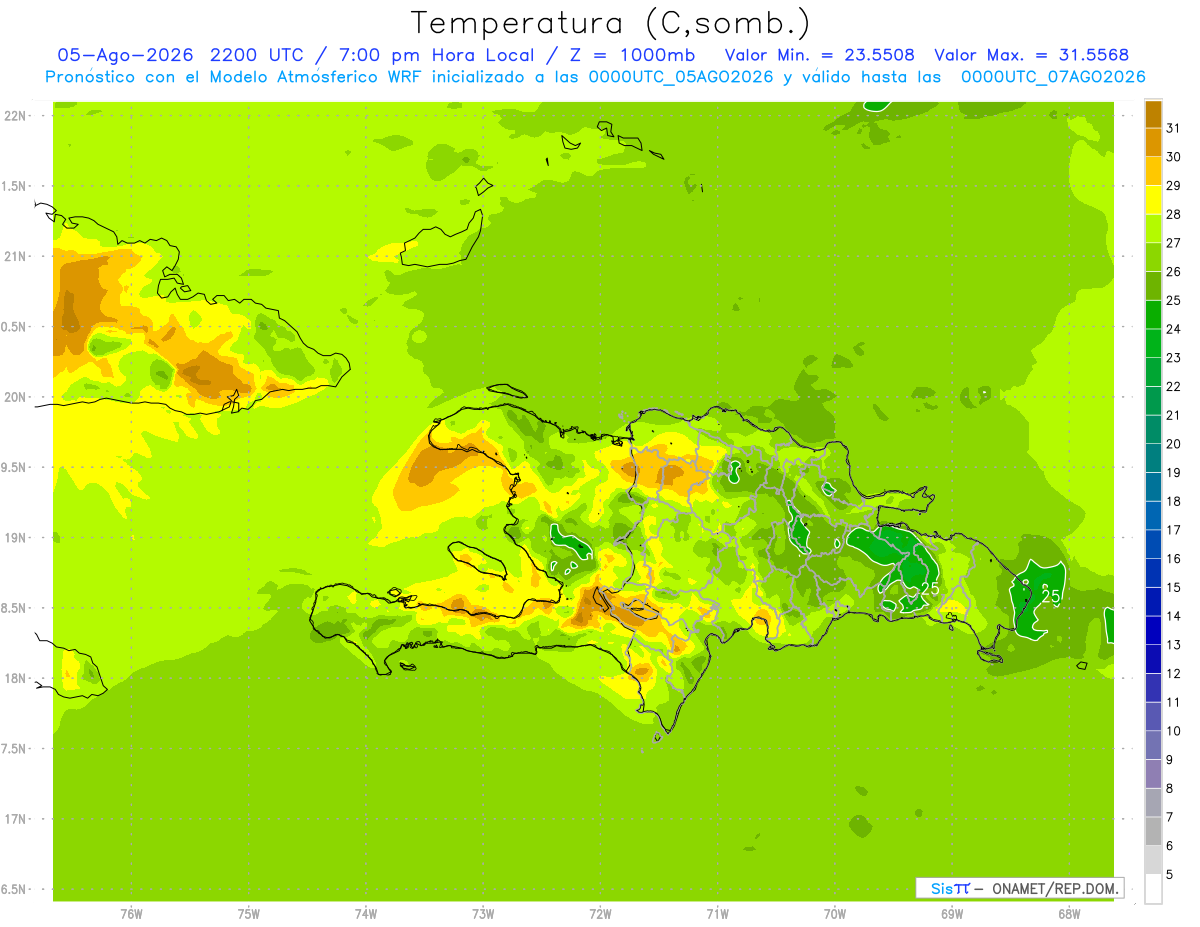Click longitude label "74W"
Viewport: 1200px width, 927px height.
click(366, 915)
